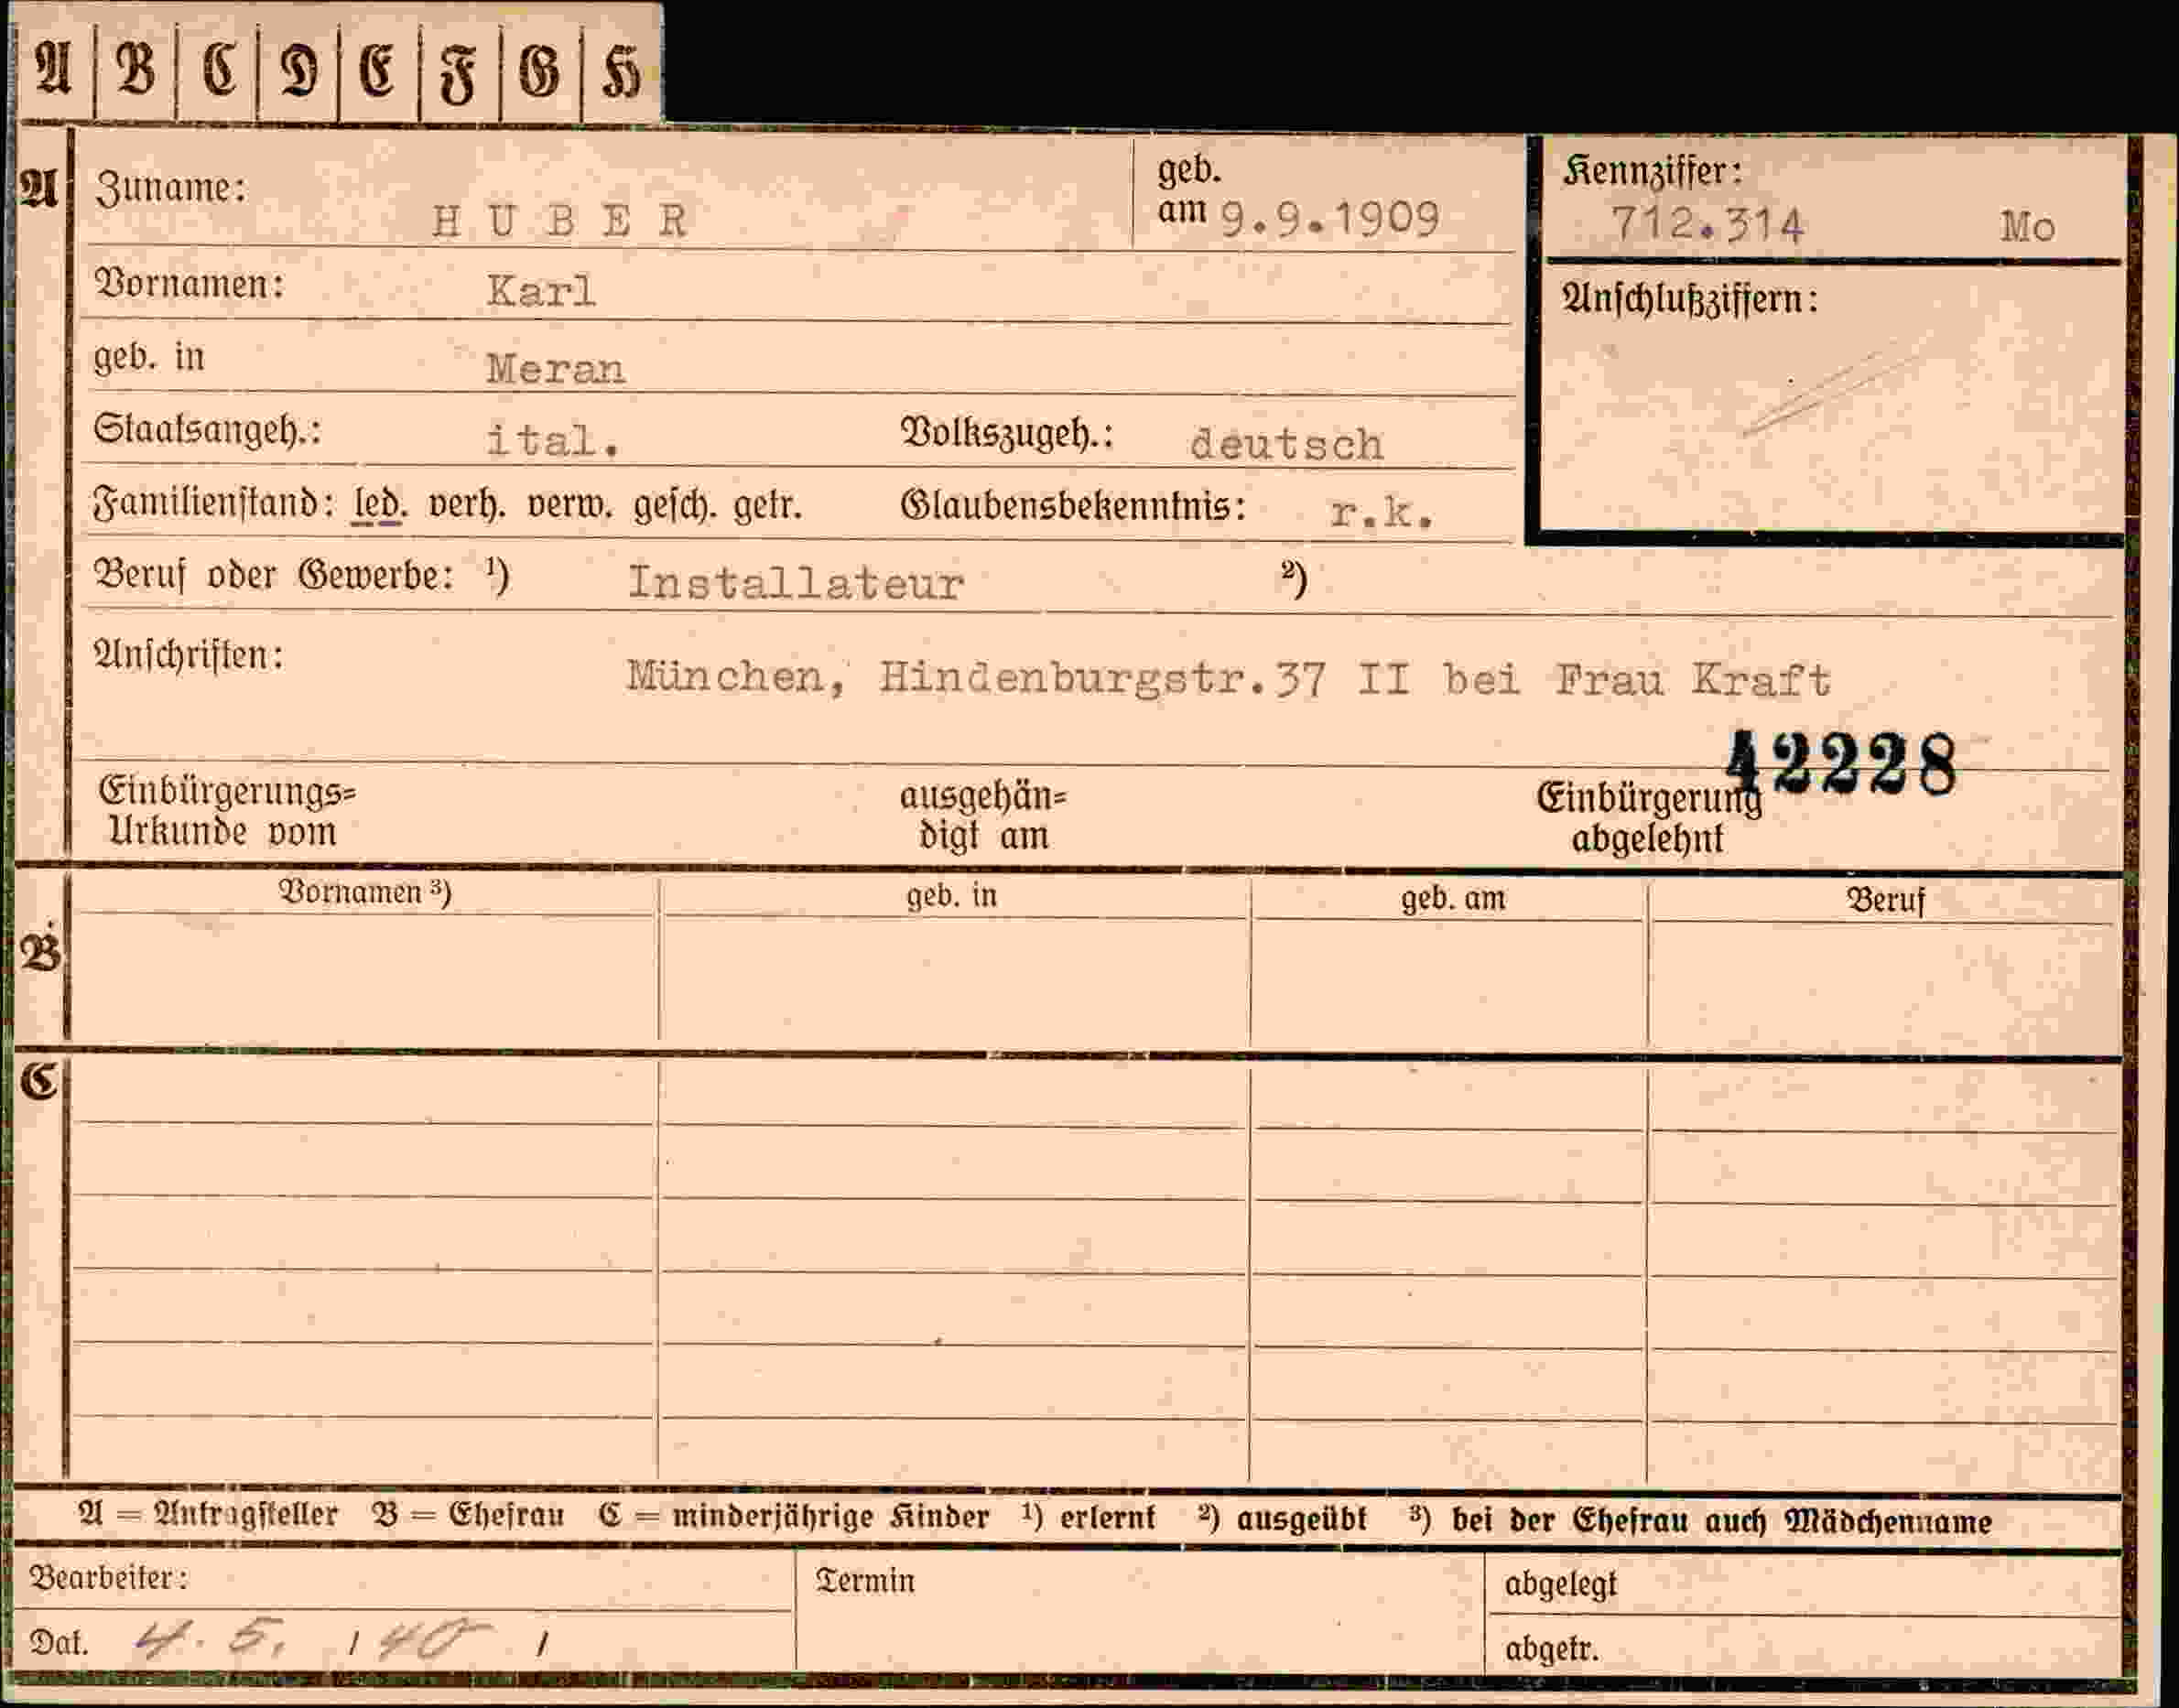Click the index tab letter F
Image resolution: width=2179 pixels, height=1708 pixels.
point(457,75)
